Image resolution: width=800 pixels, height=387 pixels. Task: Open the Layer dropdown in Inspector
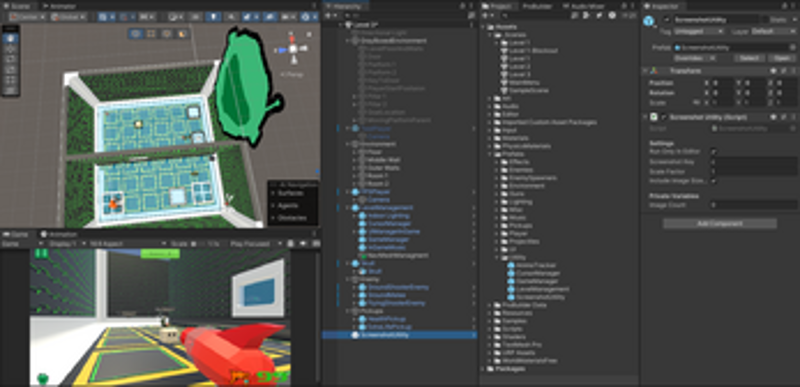coord(773,31)
